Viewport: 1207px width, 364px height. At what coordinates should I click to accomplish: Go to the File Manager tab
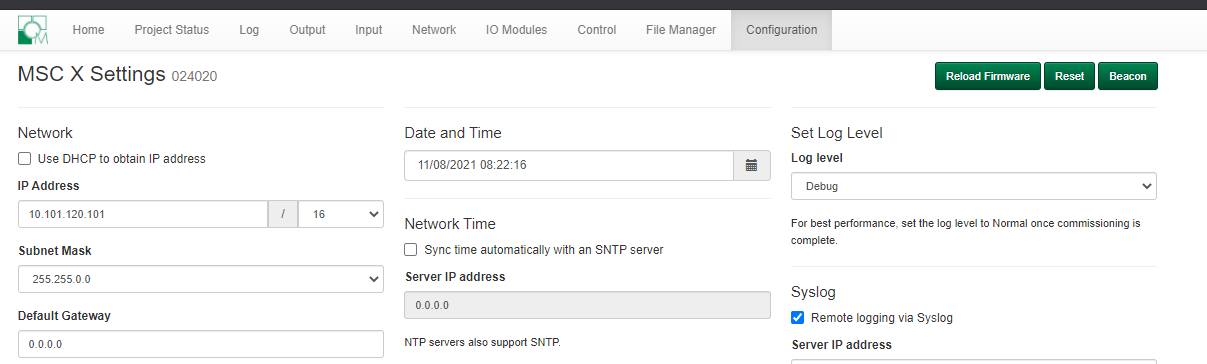coord(681,30)
